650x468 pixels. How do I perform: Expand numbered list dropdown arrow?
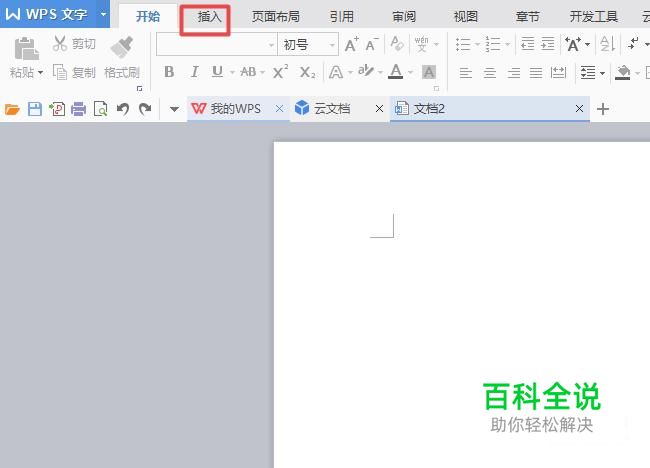click(507, 44)
